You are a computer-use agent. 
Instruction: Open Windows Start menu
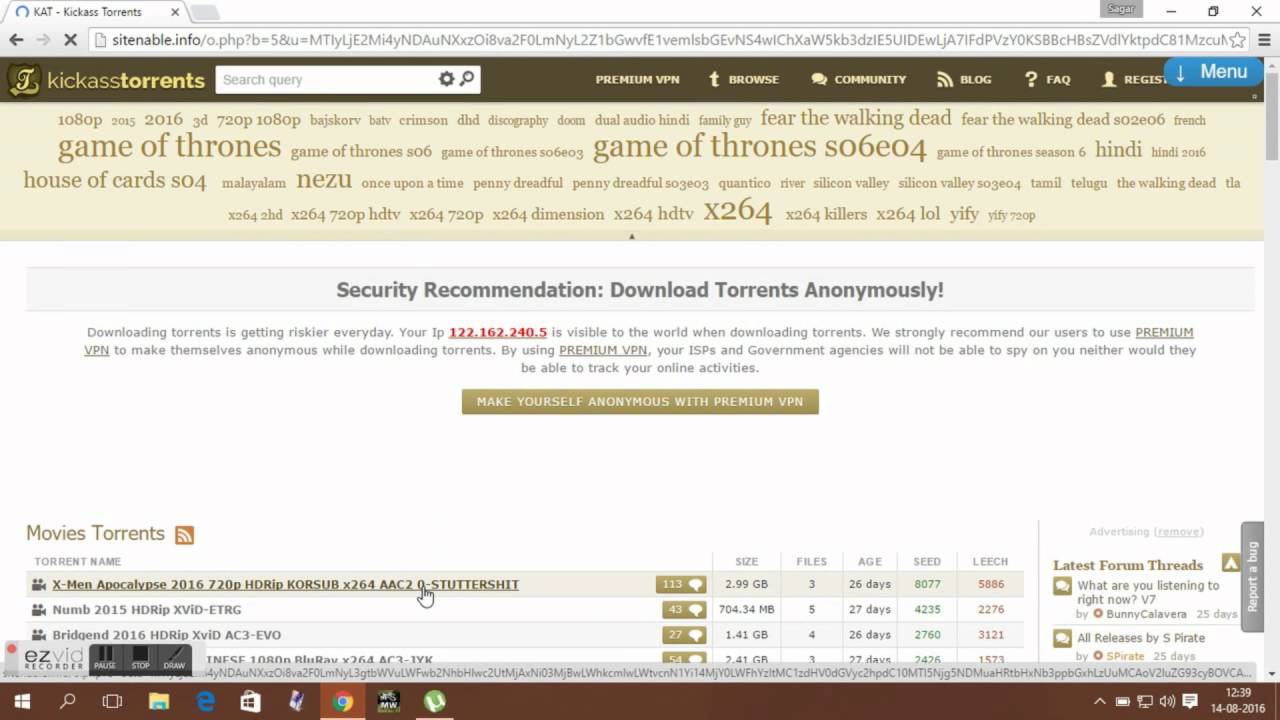(x=22, y=701)
